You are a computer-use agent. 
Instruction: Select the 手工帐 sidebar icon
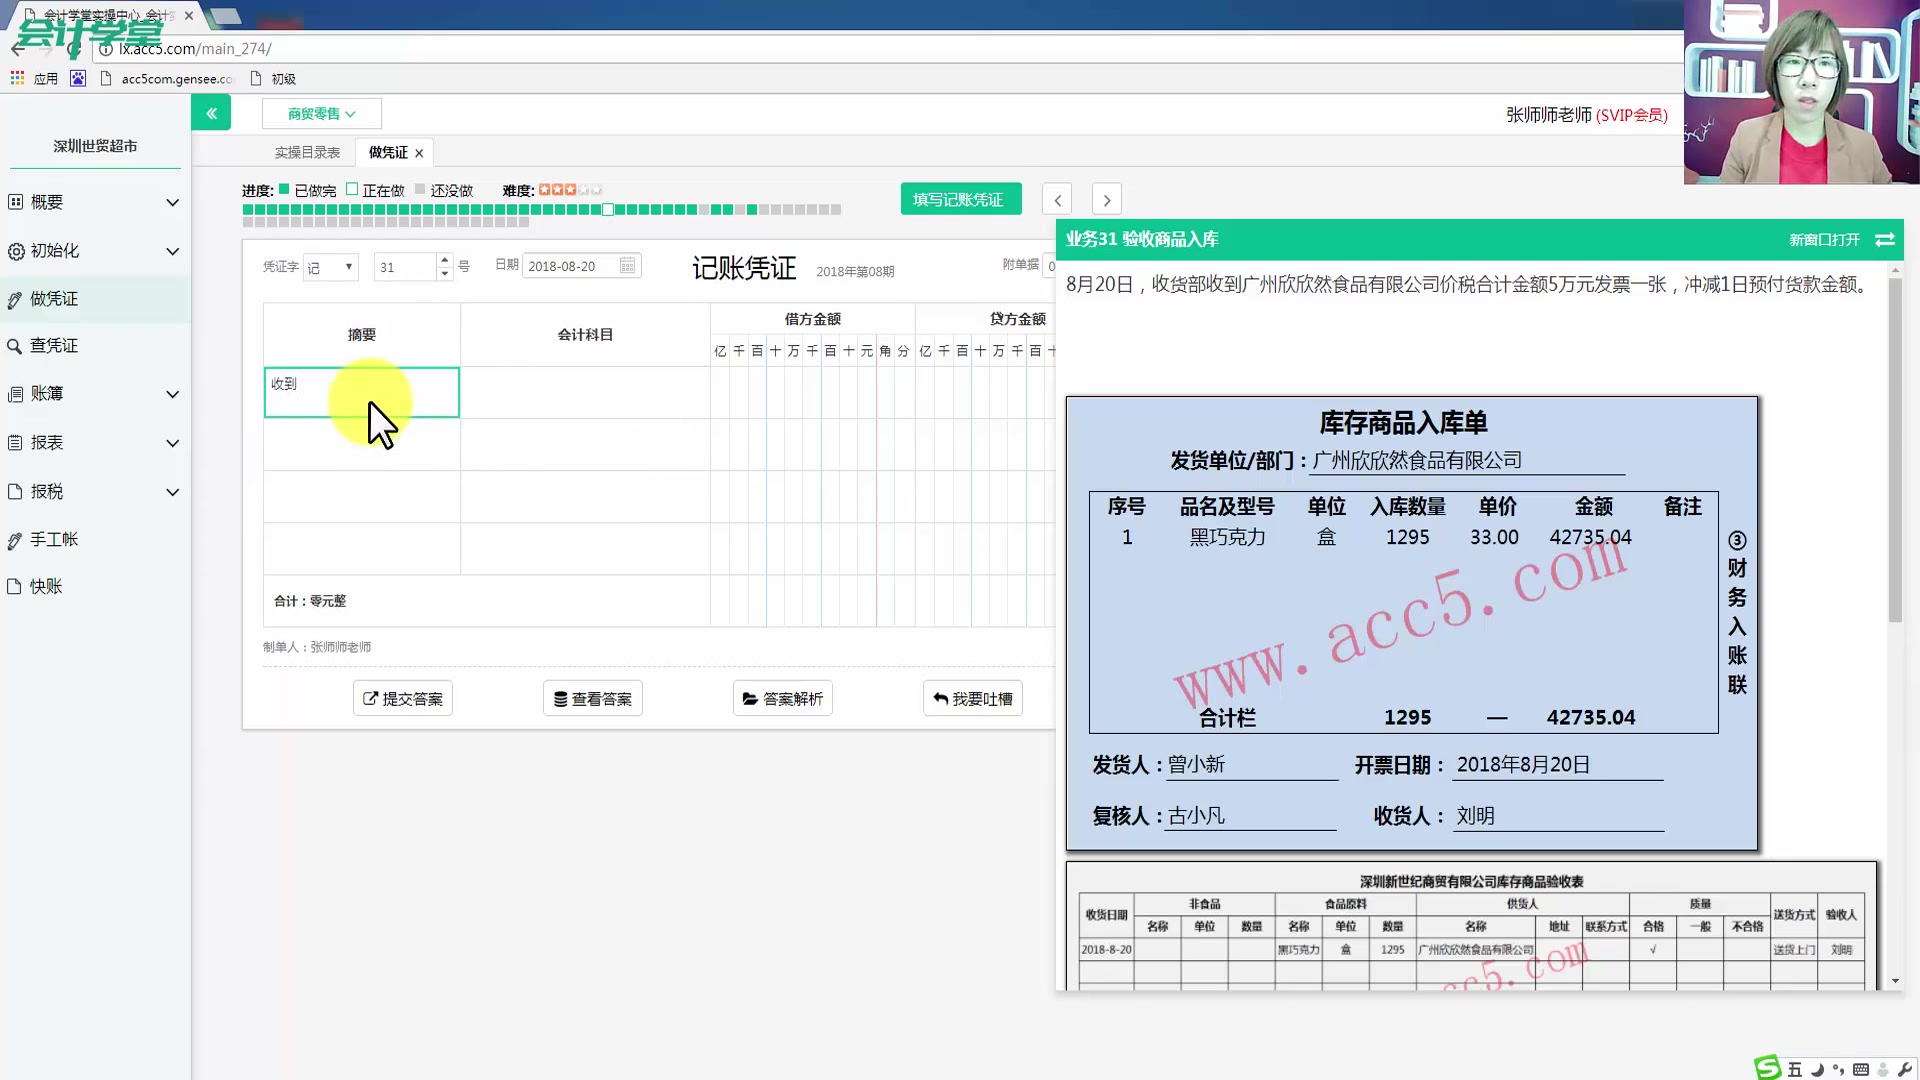14,539
